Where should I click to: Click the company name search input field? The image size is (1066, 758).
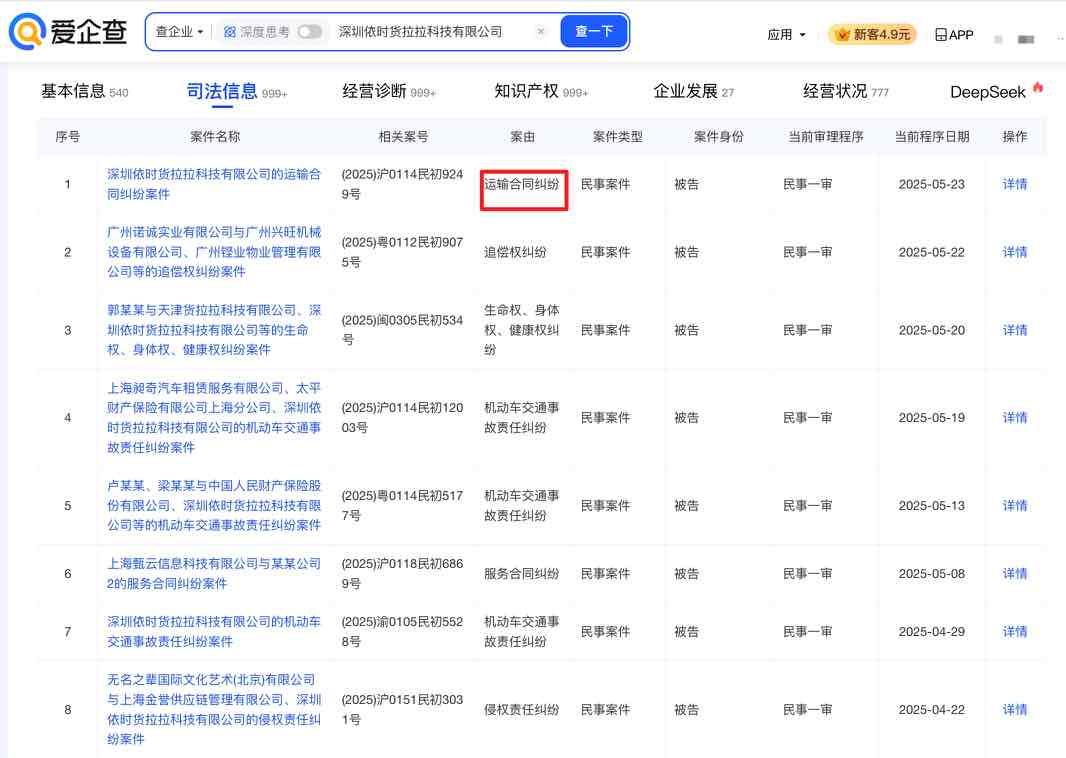pyautogui.click(x=435, y=32)
